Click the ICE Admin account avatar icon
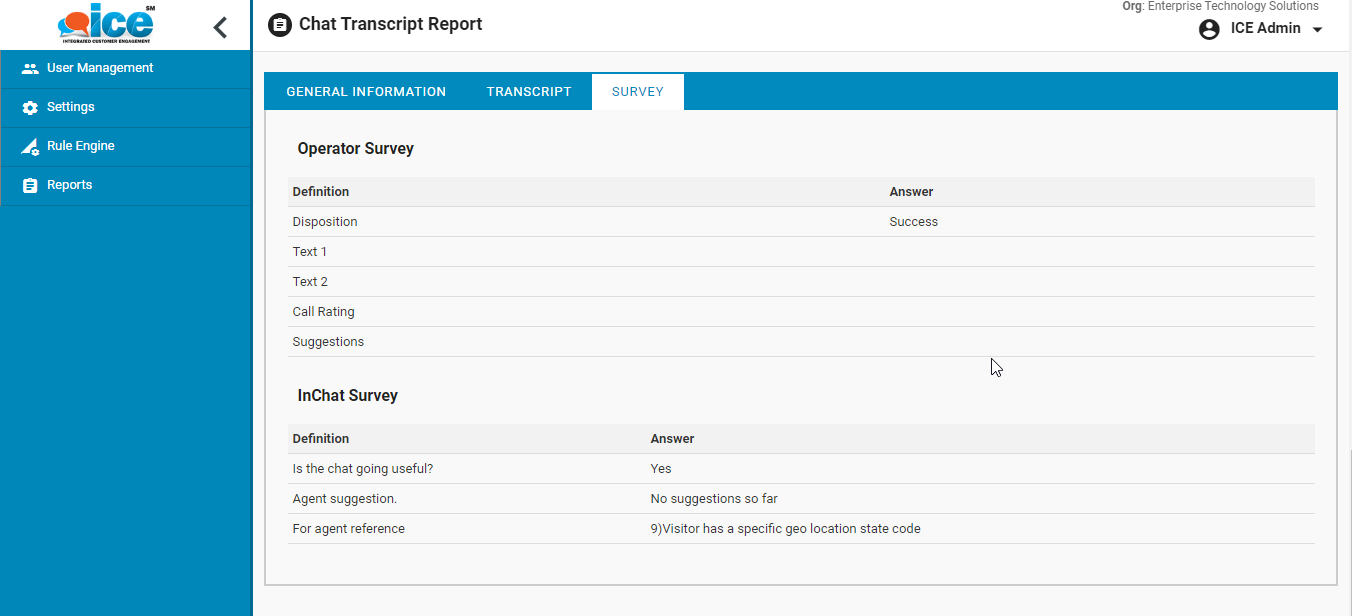This screenshot has height=616, width=1352. [x=1209, y=29]
